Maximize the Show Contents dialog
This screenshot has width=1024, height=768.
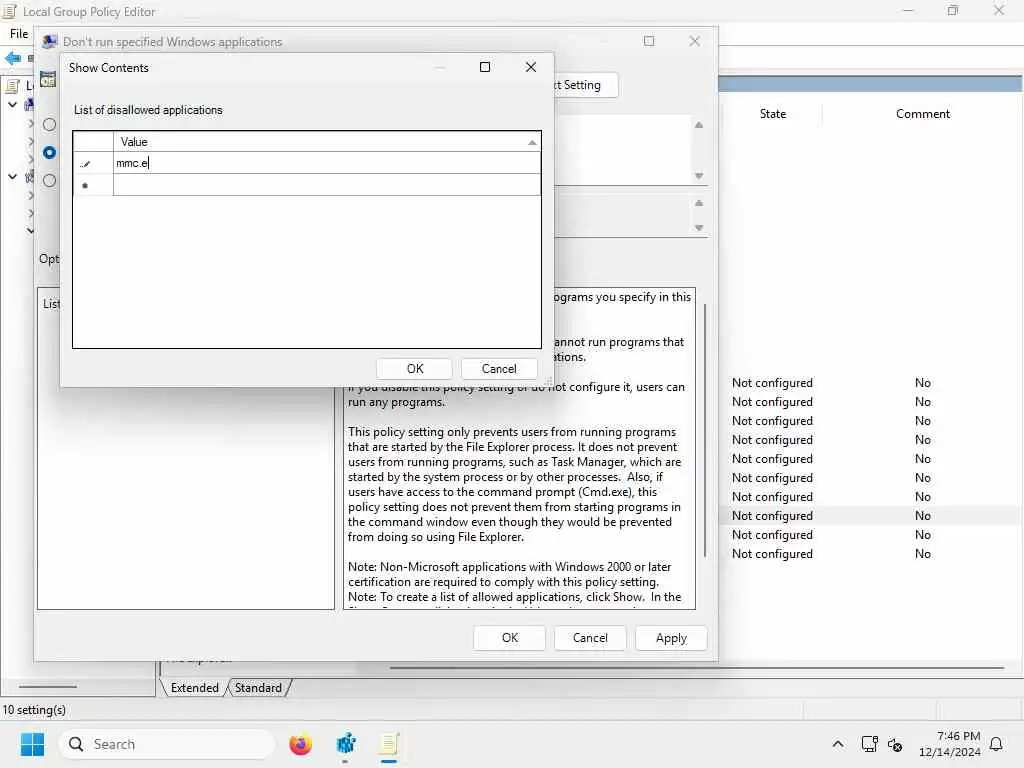(485, 67)
